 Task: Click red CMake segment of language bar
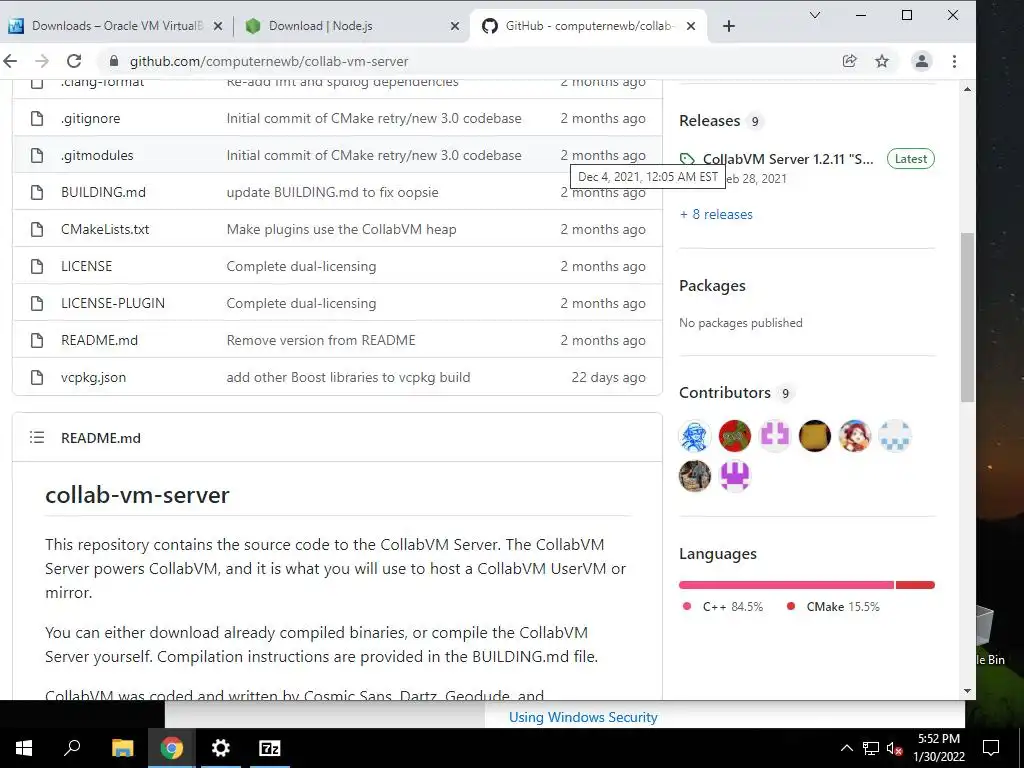915,585
